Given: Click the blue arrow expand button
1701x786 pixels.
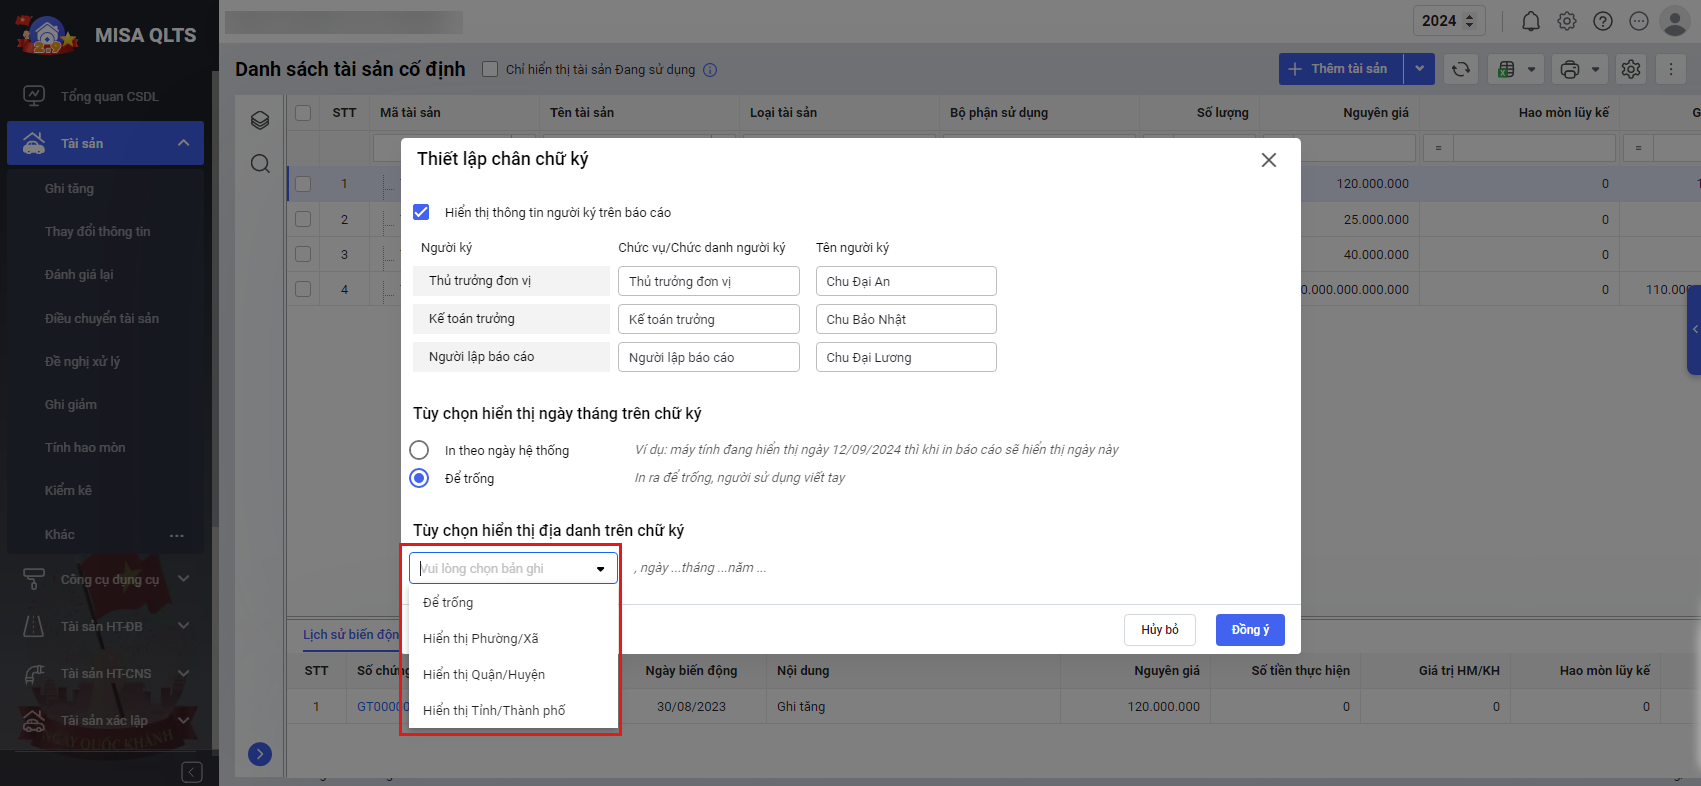Looking at the screenshot, I should [x=260, y=754].
